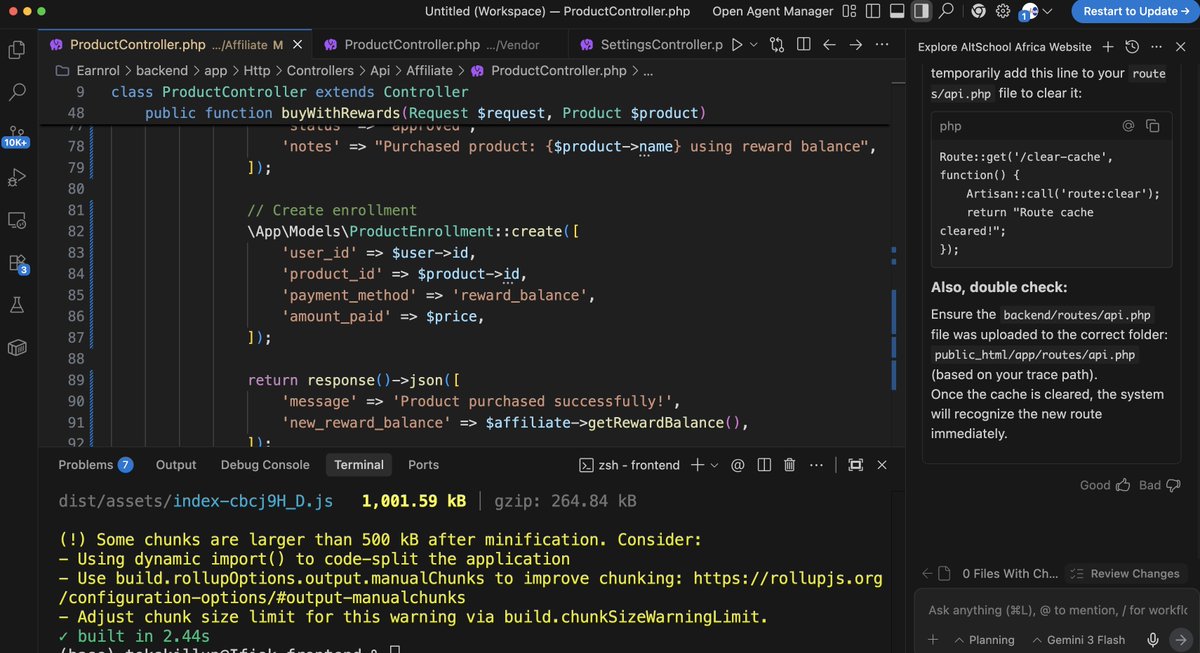1200x653 pixels.
Task: Click the terminal @ mention icon
Action: tap(738, 465)
